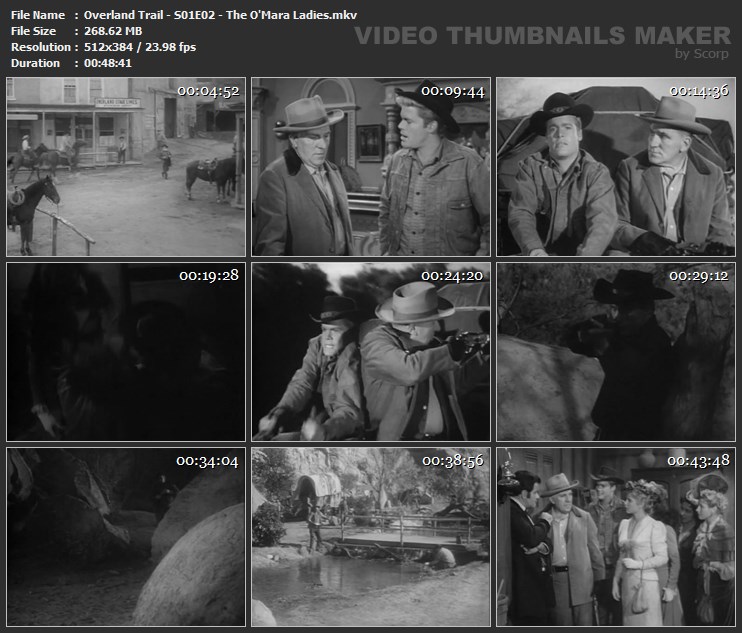Click the file name 'Overland Trail - S01E02 - The O'Mara Ladies.mkv'
This screenshot has height=633, width=742.
221,15
